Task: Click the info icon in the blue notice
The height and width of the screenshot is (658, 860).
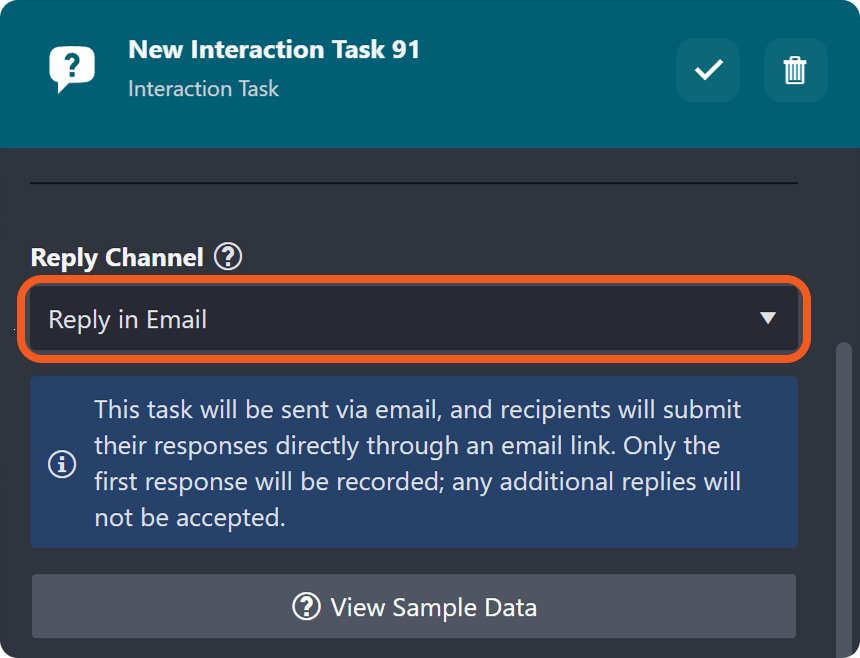Action: tap(62, 464)
